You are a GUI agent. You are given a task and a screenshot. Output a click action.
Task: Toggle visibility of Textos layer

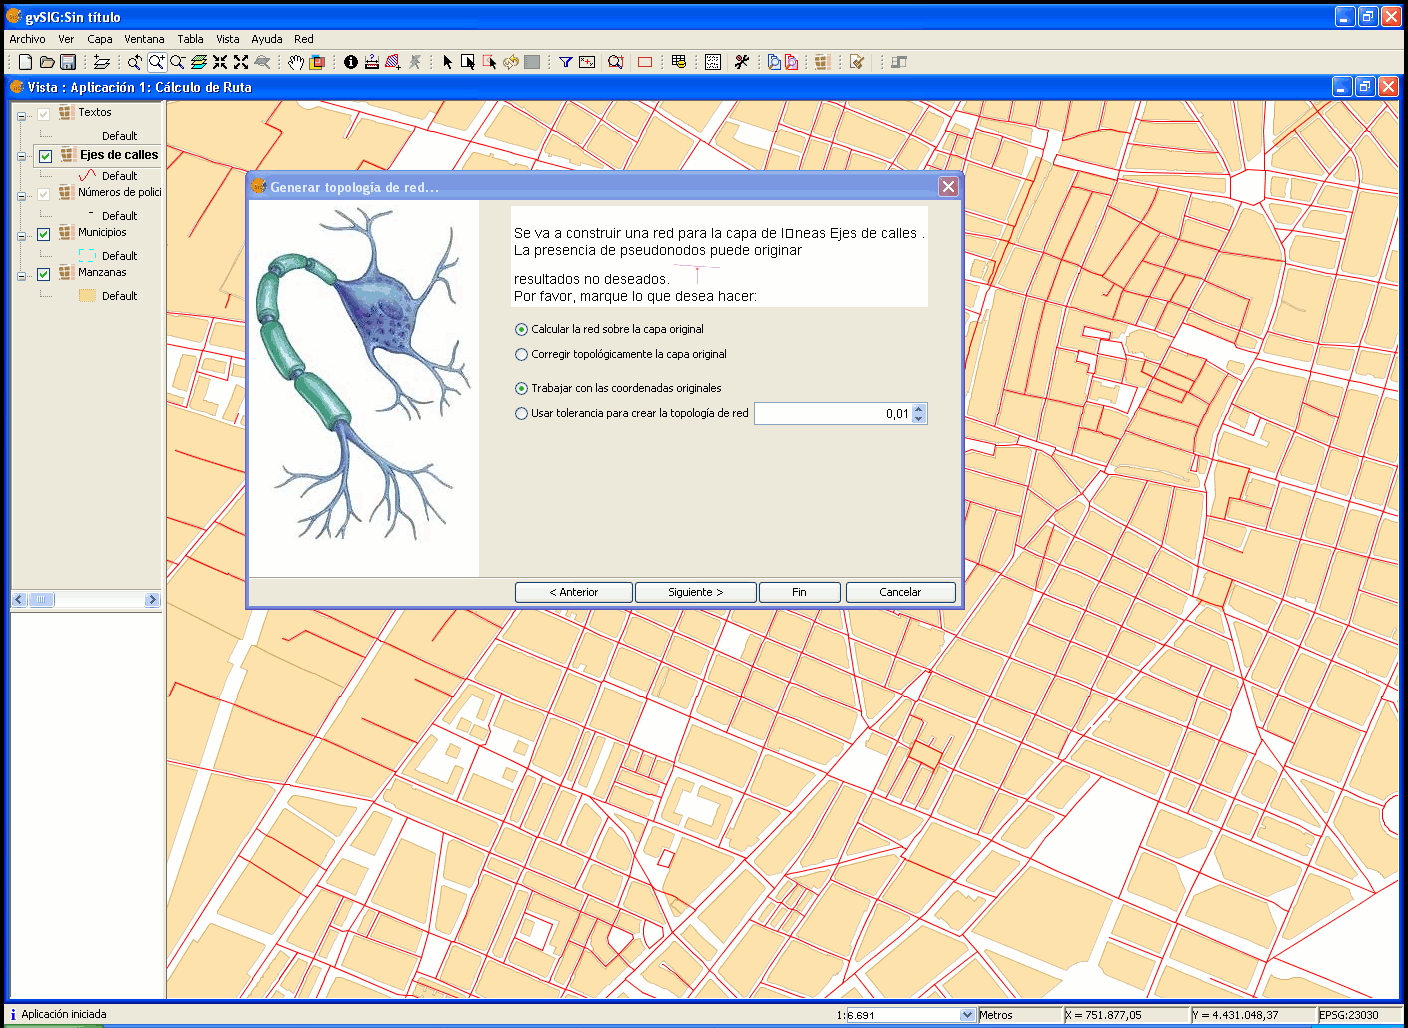43,114
